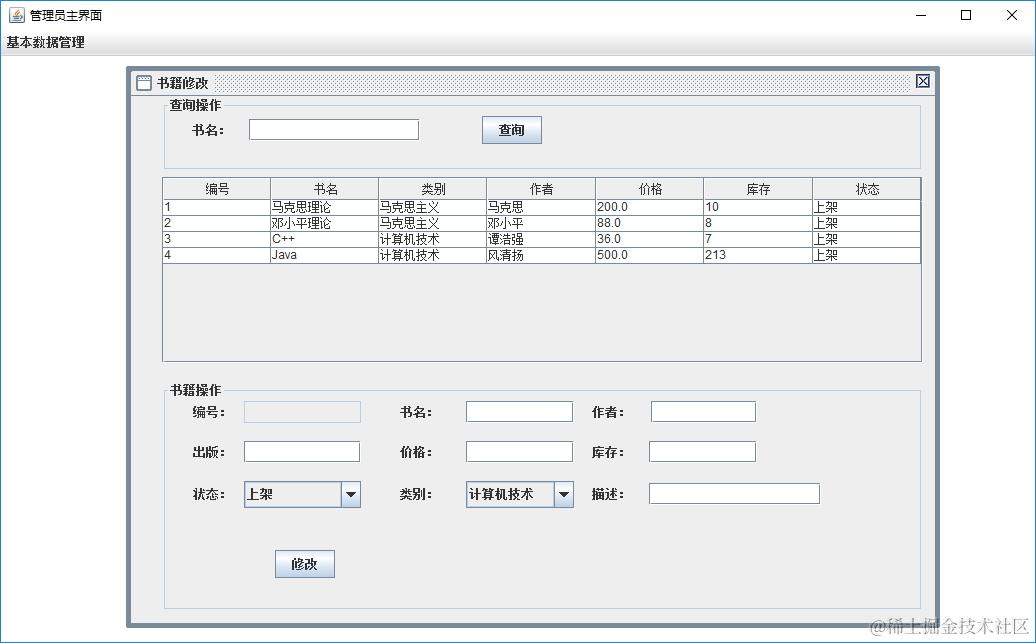Click the 库存 column header
The image size is (1036, 643).
coord(758,189)
